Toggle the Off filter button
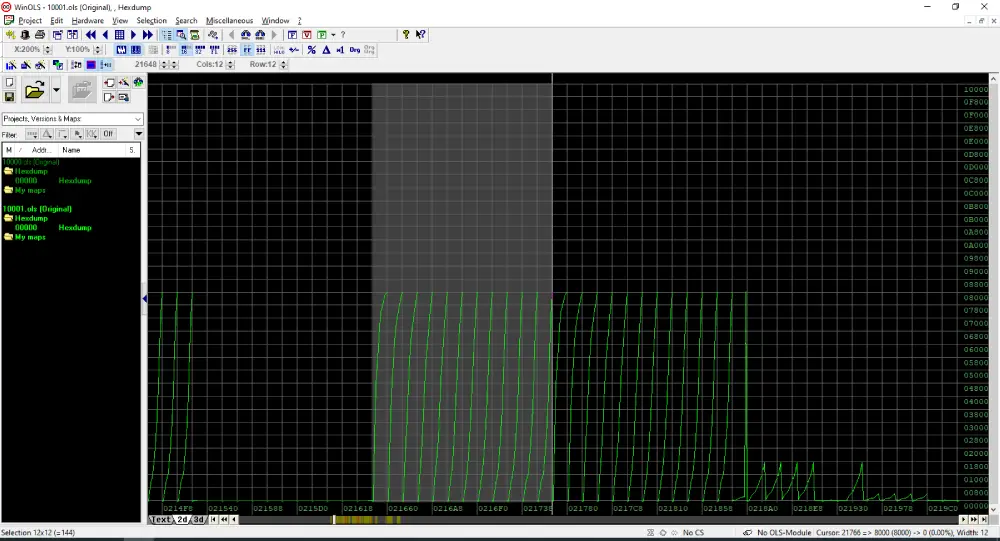 108,134
